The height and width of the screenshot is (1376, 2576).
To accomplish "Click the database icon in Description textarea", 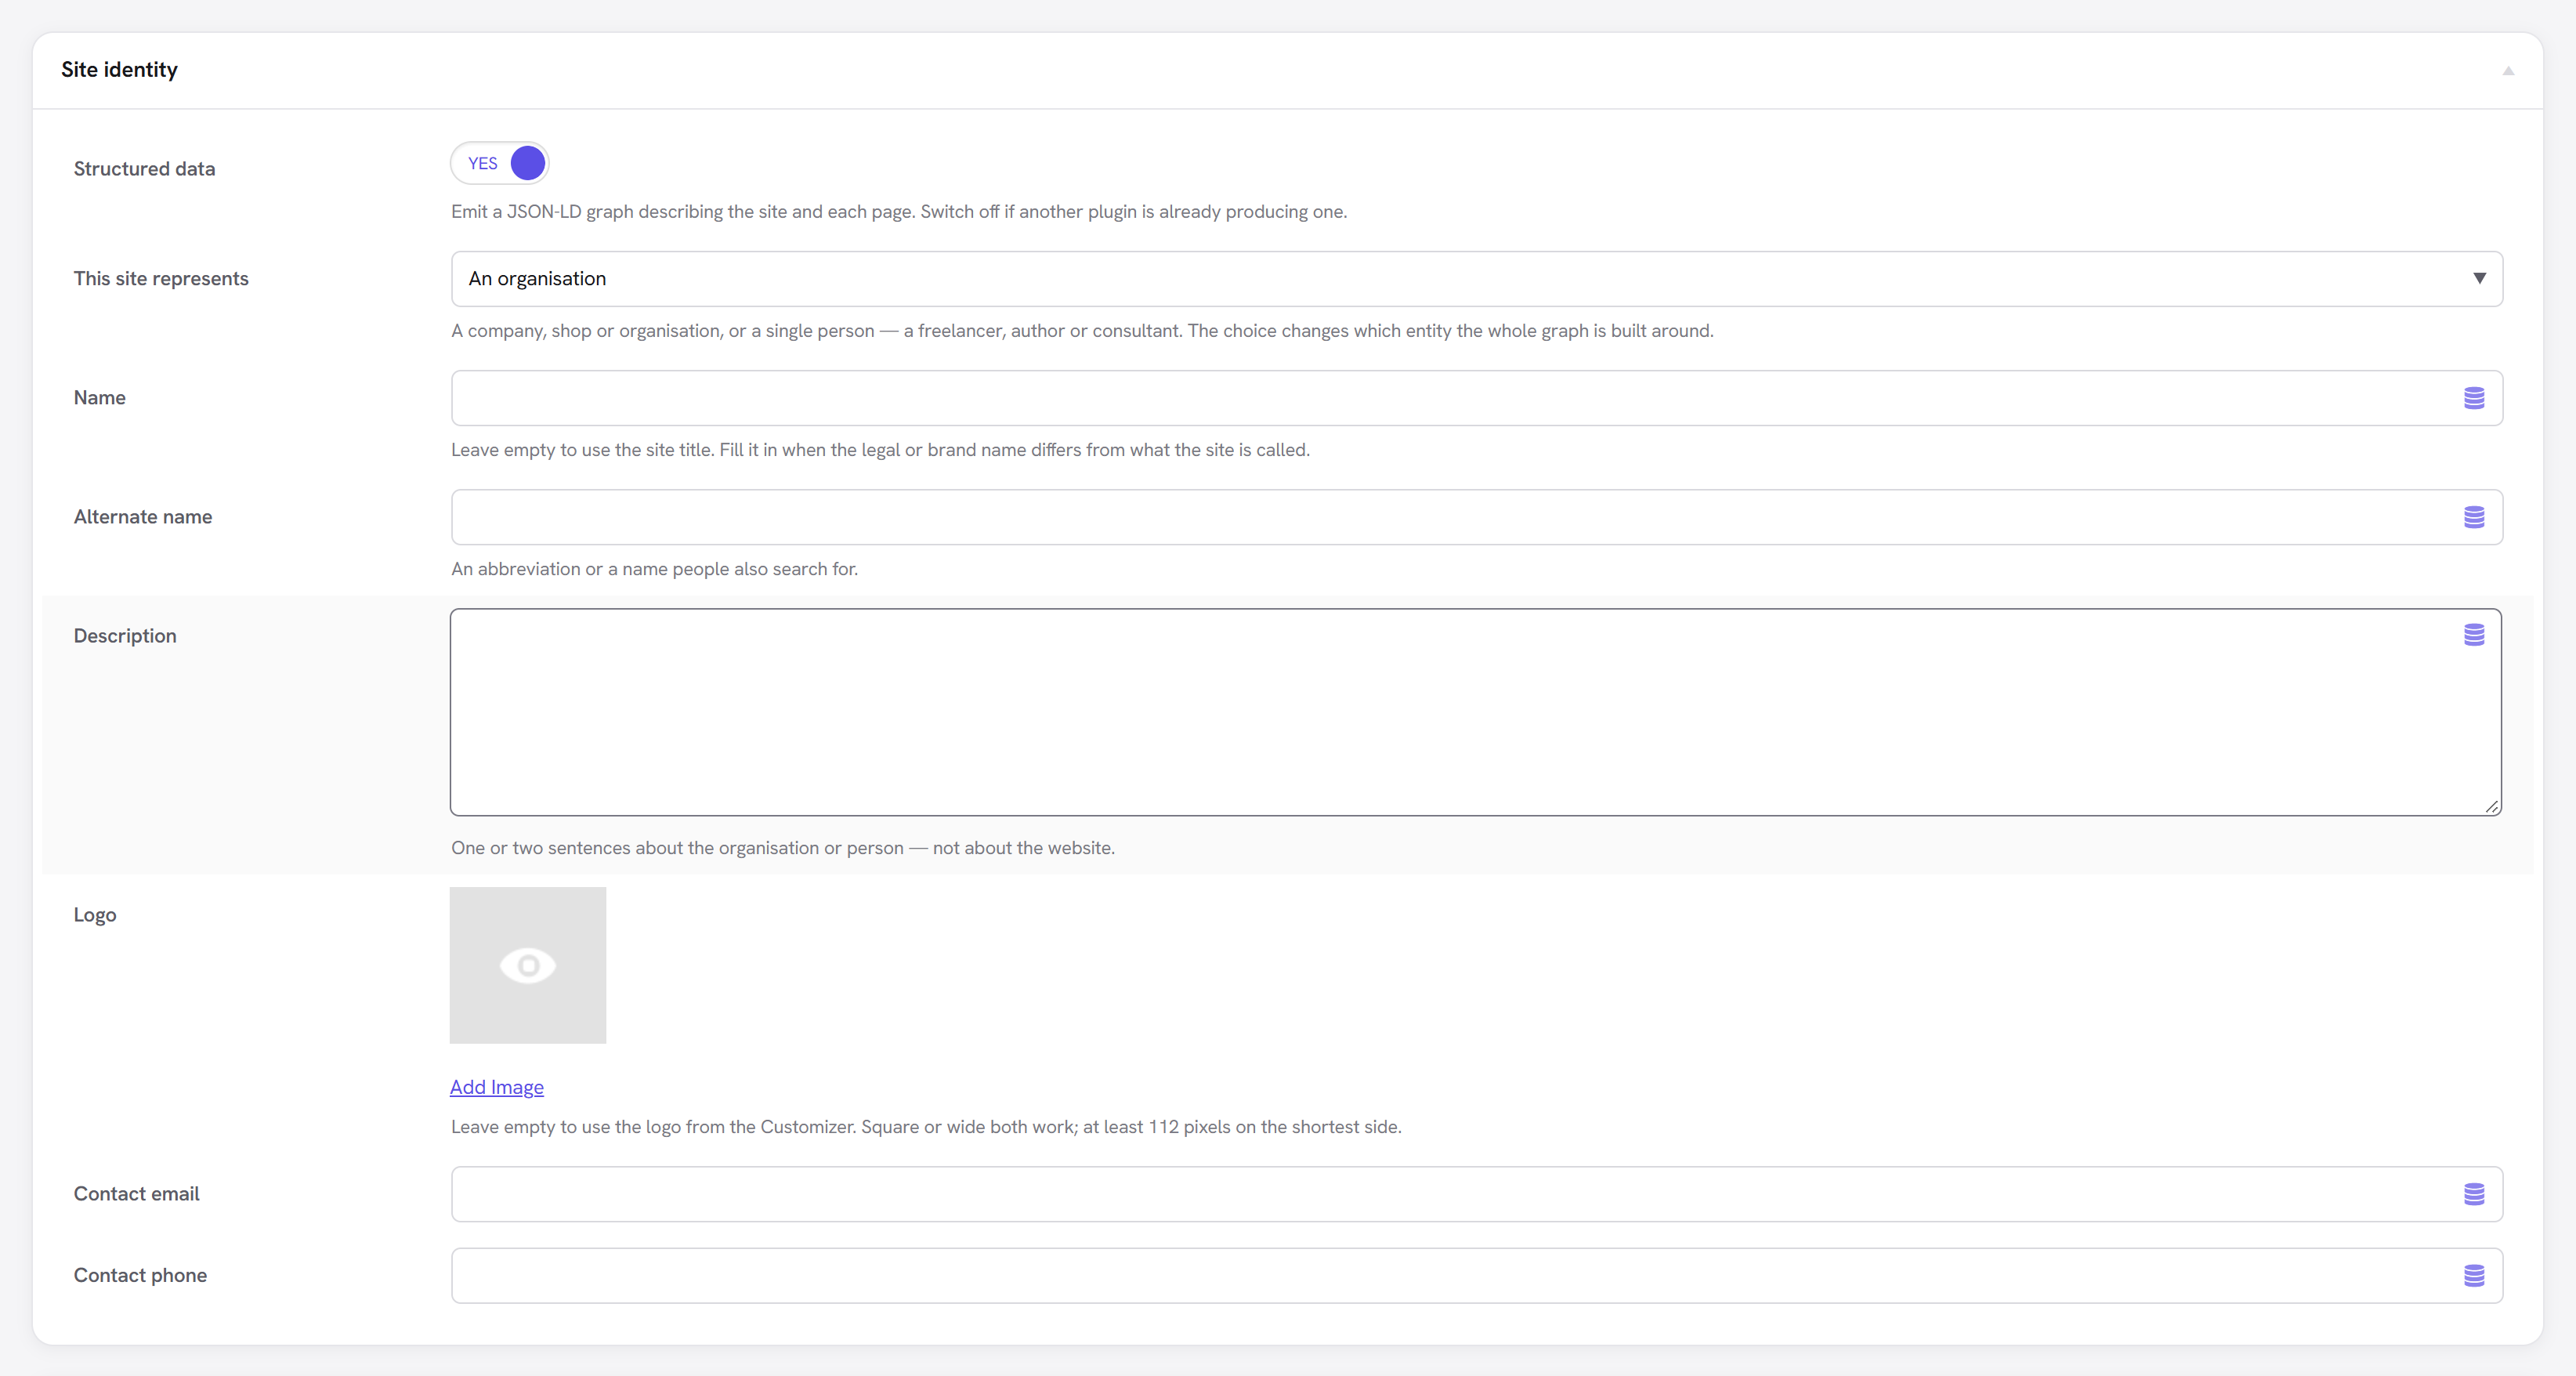I will (x=2474, y=635).
